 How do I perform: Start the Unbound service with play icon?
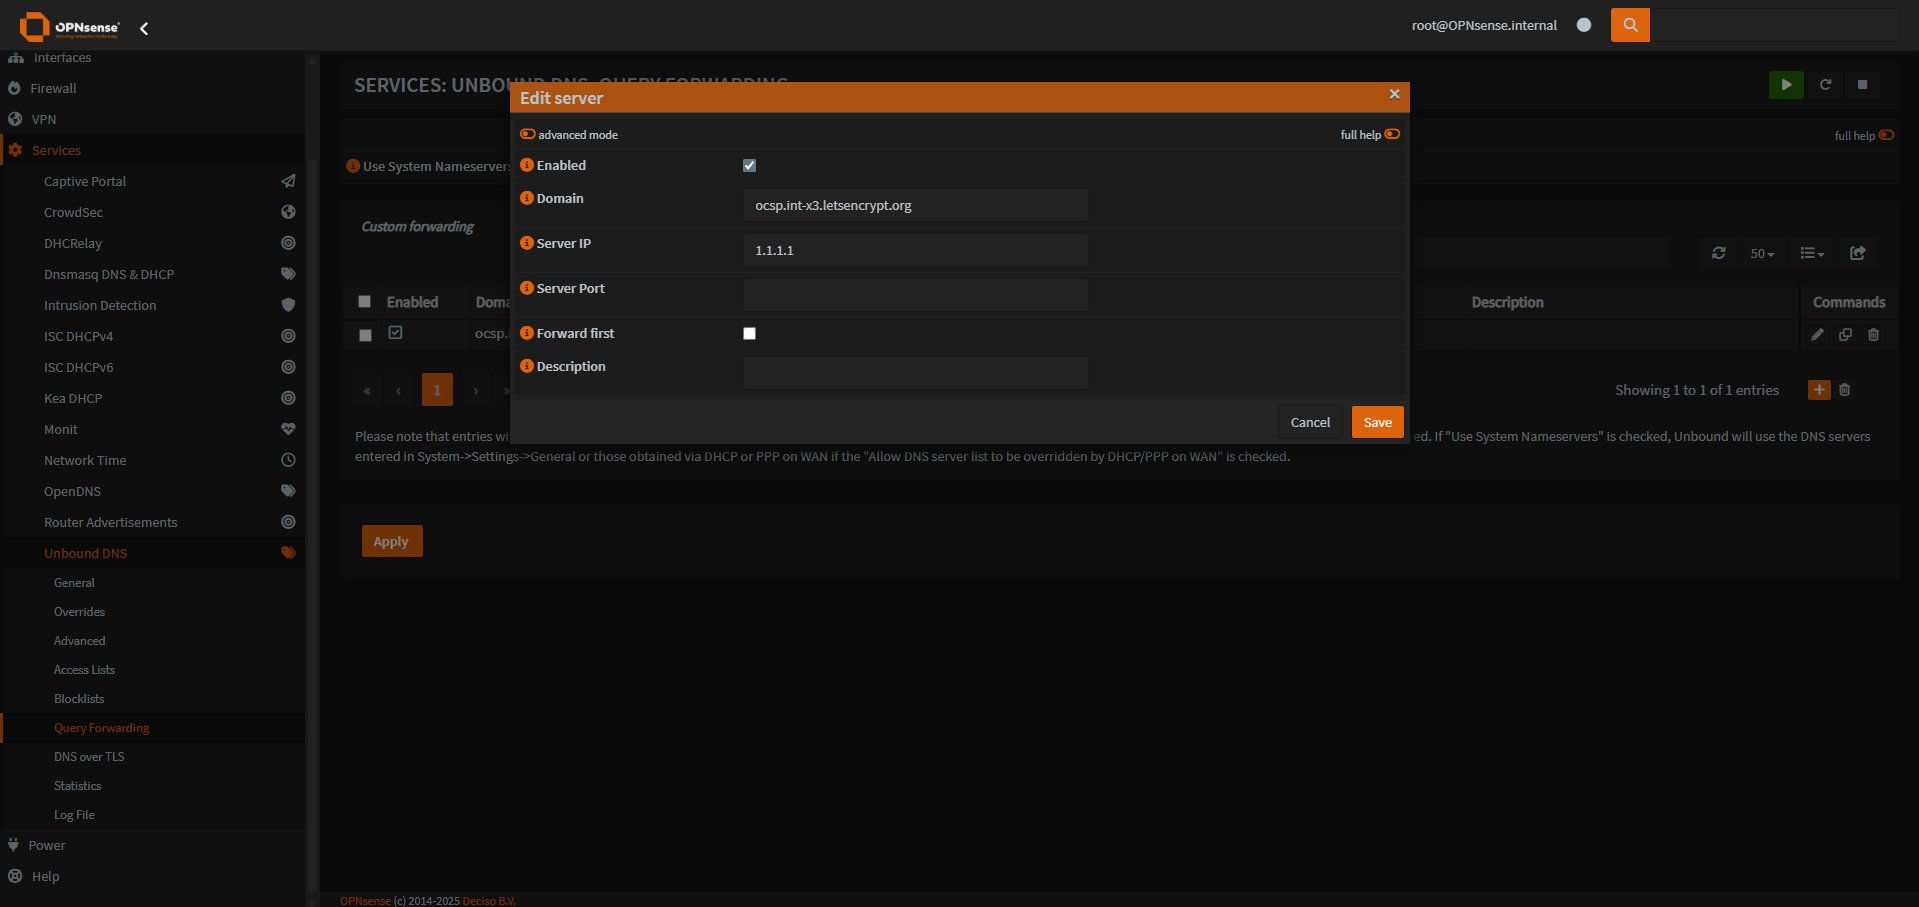pos(1786,85)
